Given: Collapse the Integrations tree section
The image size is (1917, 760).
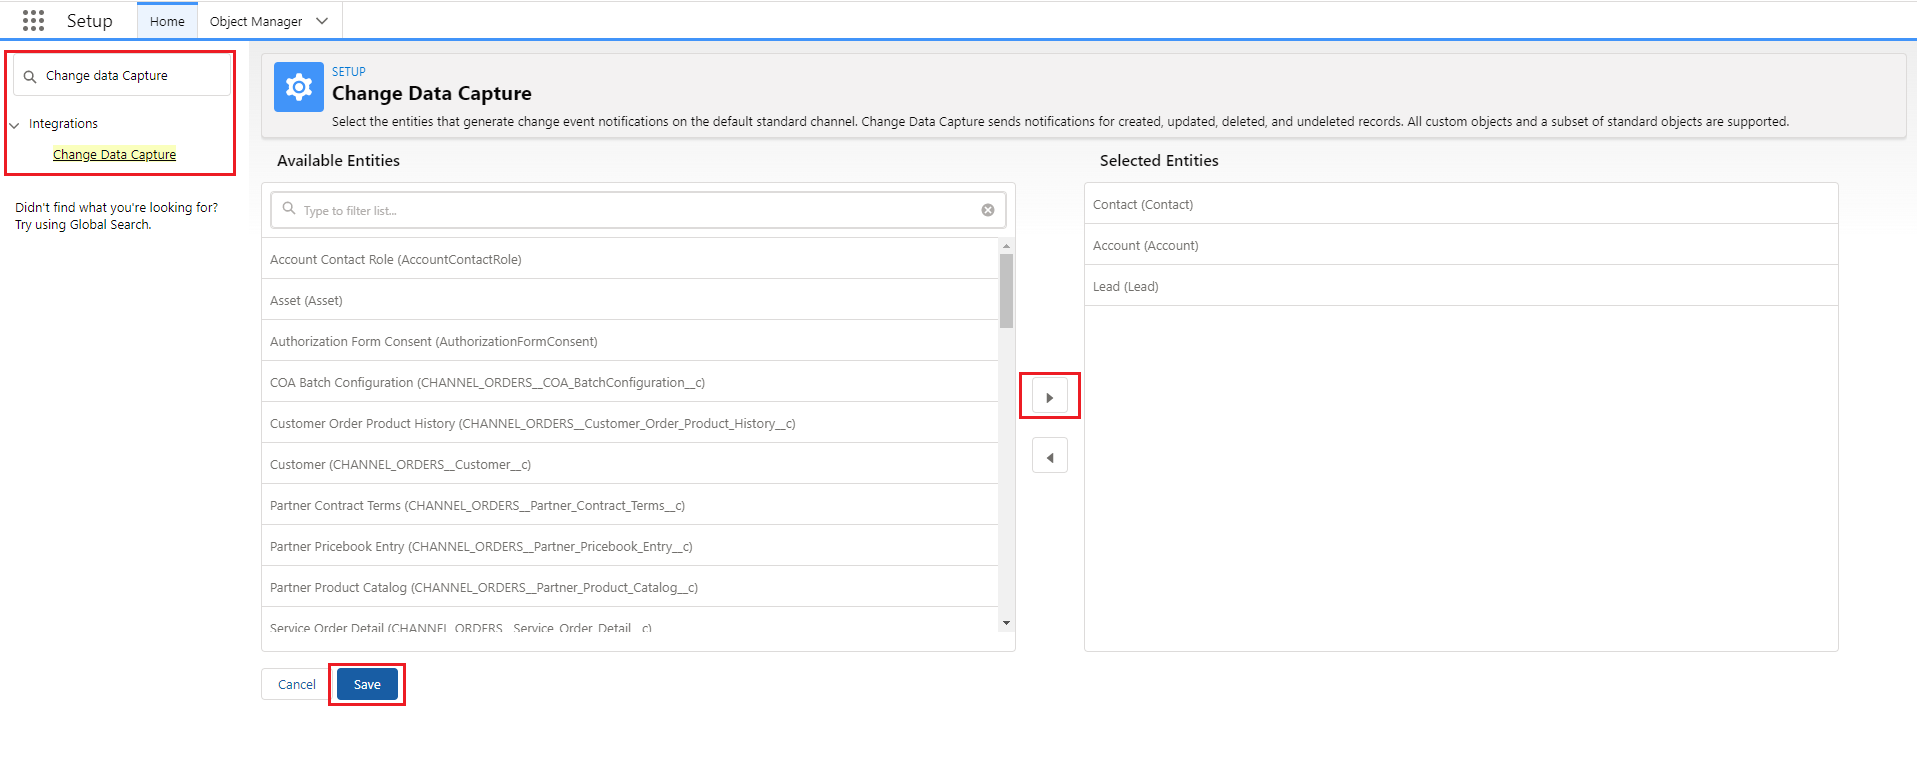Looking at the screenshot, I should click(15, 125).
